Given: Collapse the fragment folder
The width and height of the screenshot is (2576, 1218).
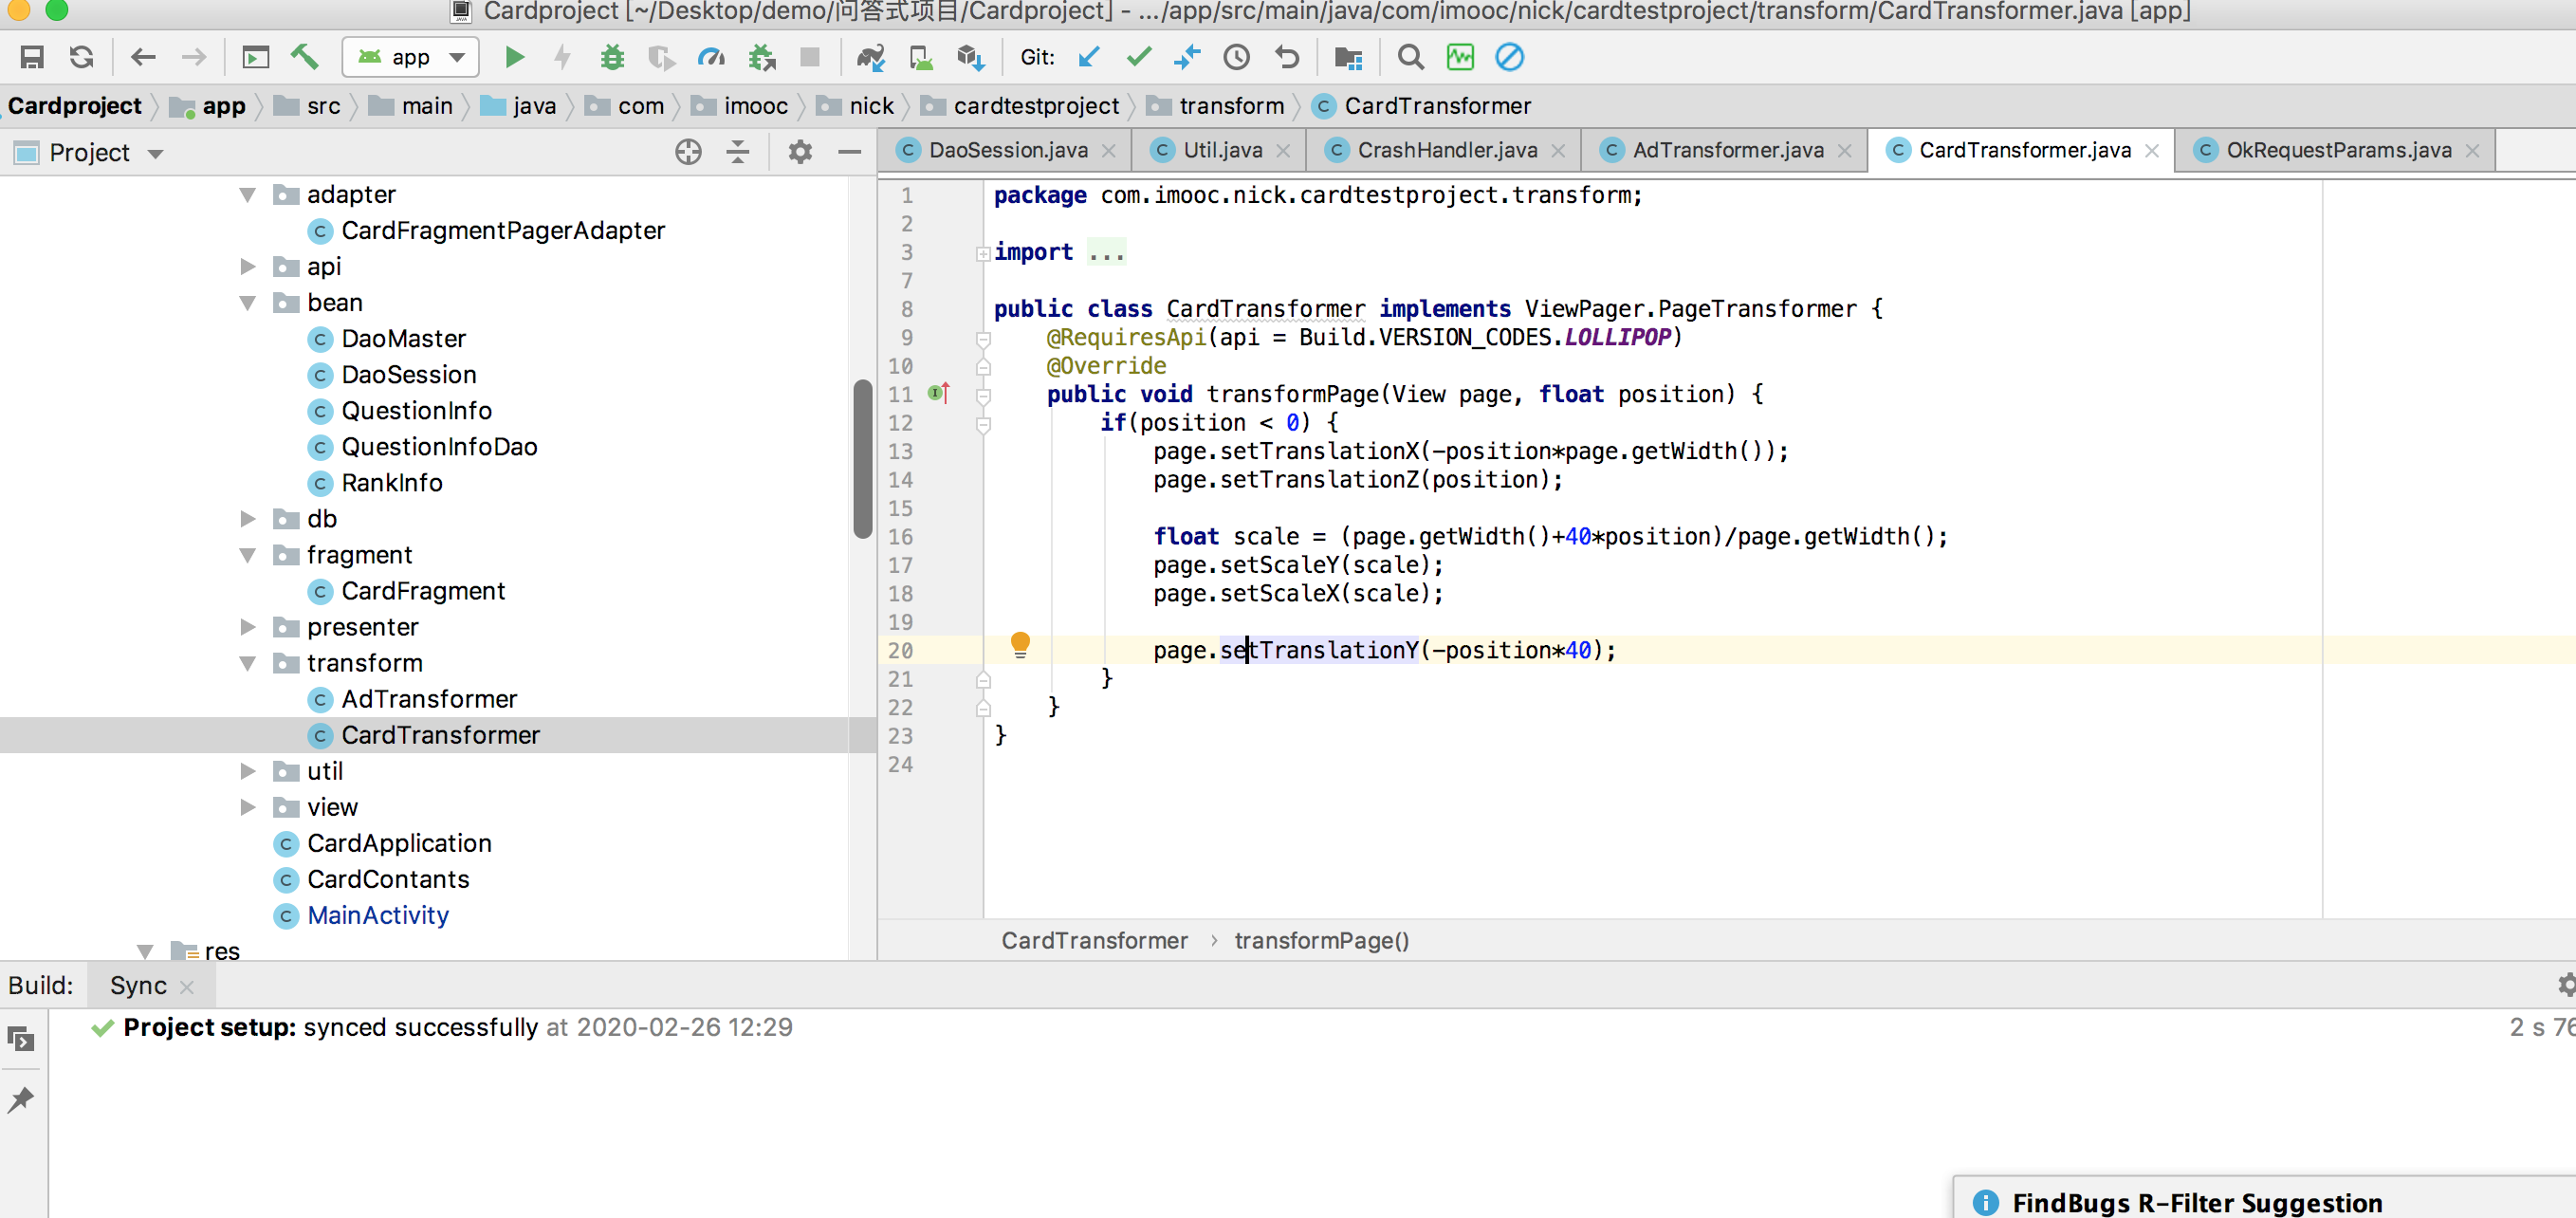Looking at the screenshot, I should [x=247, y=554].
